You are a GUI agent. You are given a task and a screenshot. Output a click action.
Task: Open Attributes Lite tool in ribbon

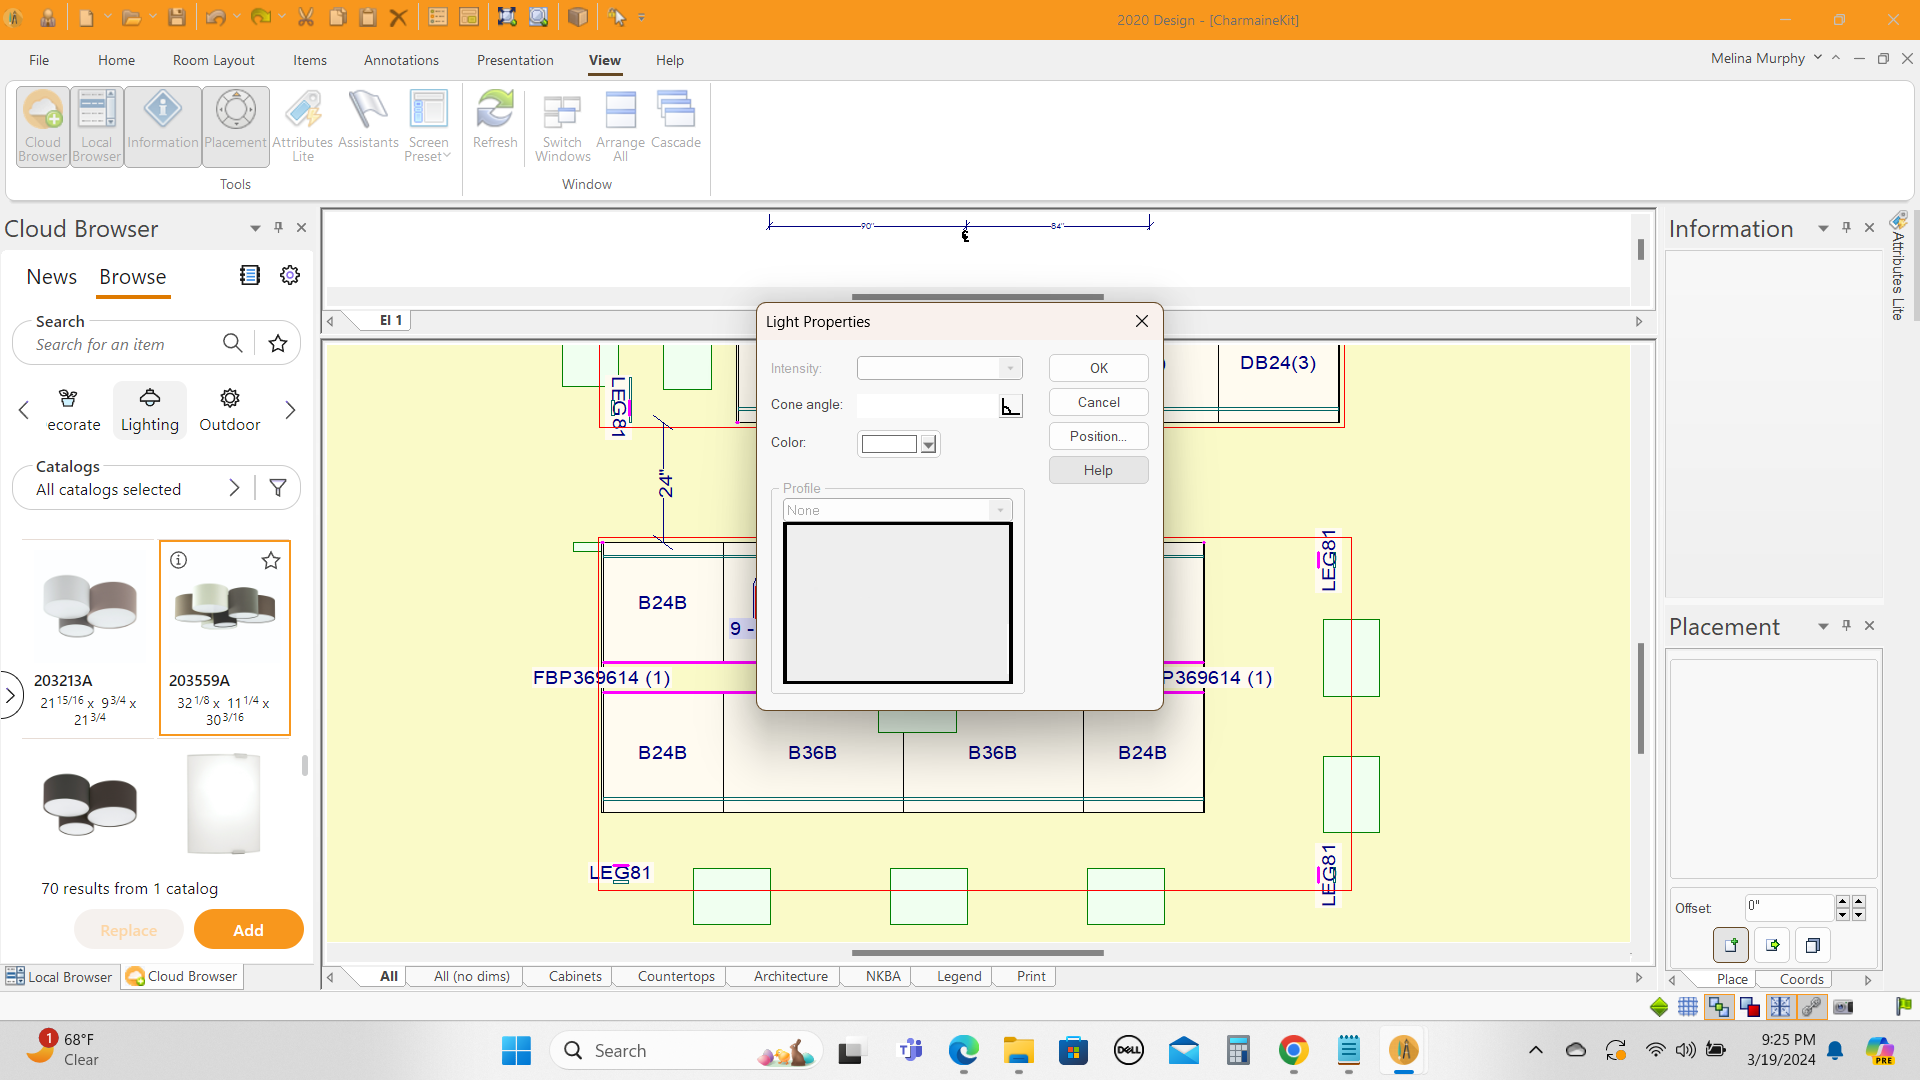point(303,126)
